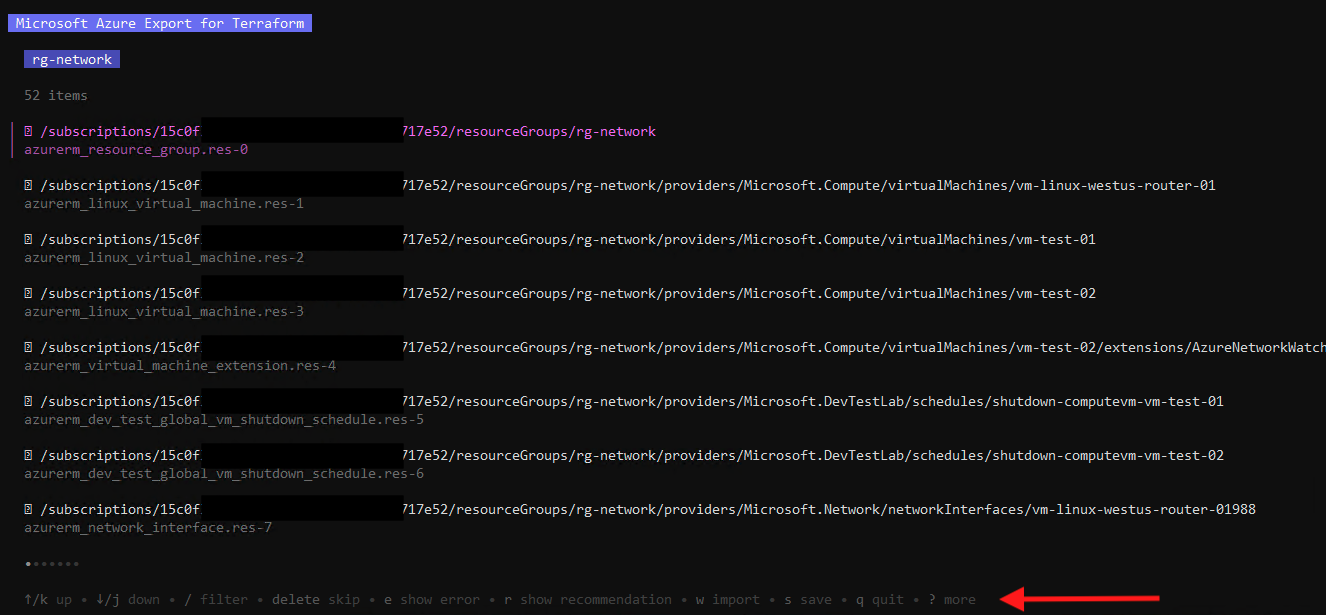Select the resourceGroups/rg-network resource path row
The height and width of the screenshot is (615, 1326).
click(340, 132)
